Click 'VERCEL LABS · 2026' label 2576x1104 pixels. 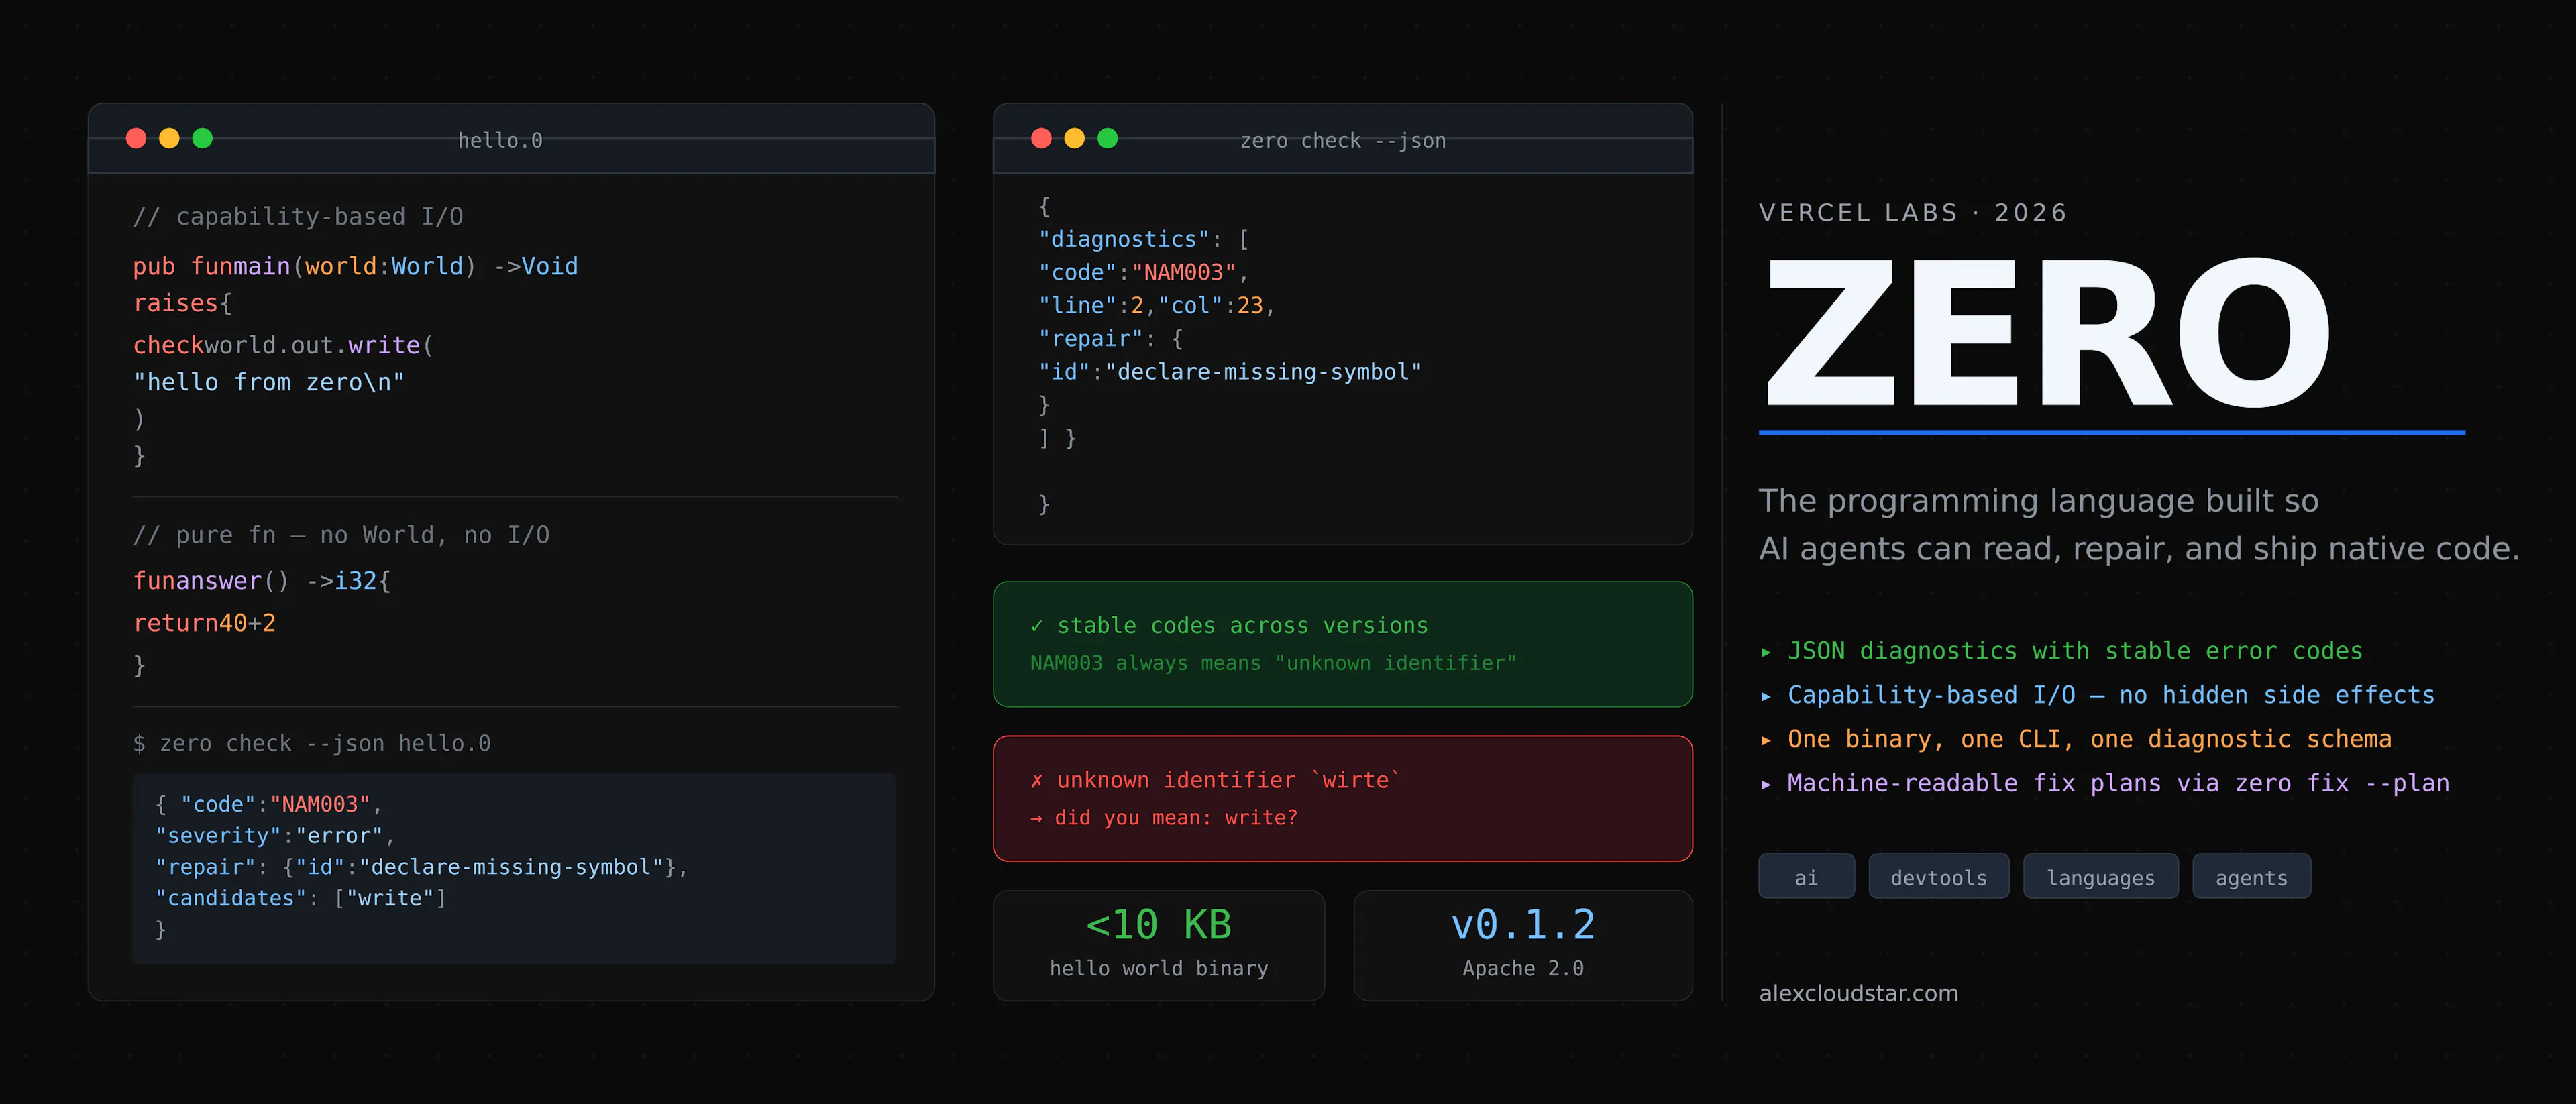tap(1912, 213)
